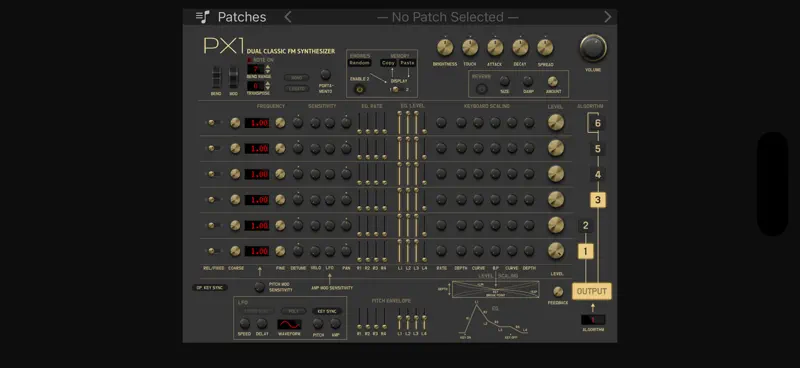Click the Pitch Mod Sensitivity knob
The height and width of the screenshot is (368, 800).
tap(260, 287)
